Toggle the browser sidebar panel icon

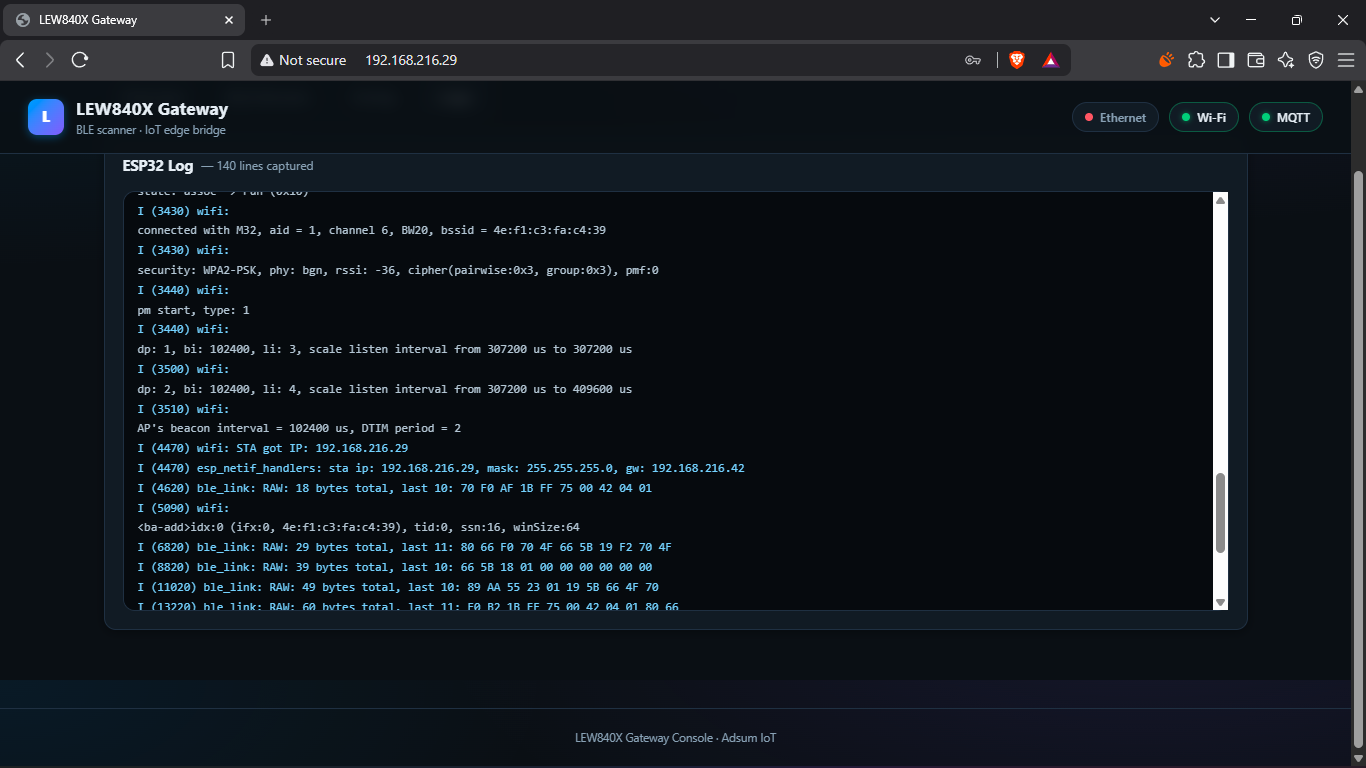pos(1226,60)
